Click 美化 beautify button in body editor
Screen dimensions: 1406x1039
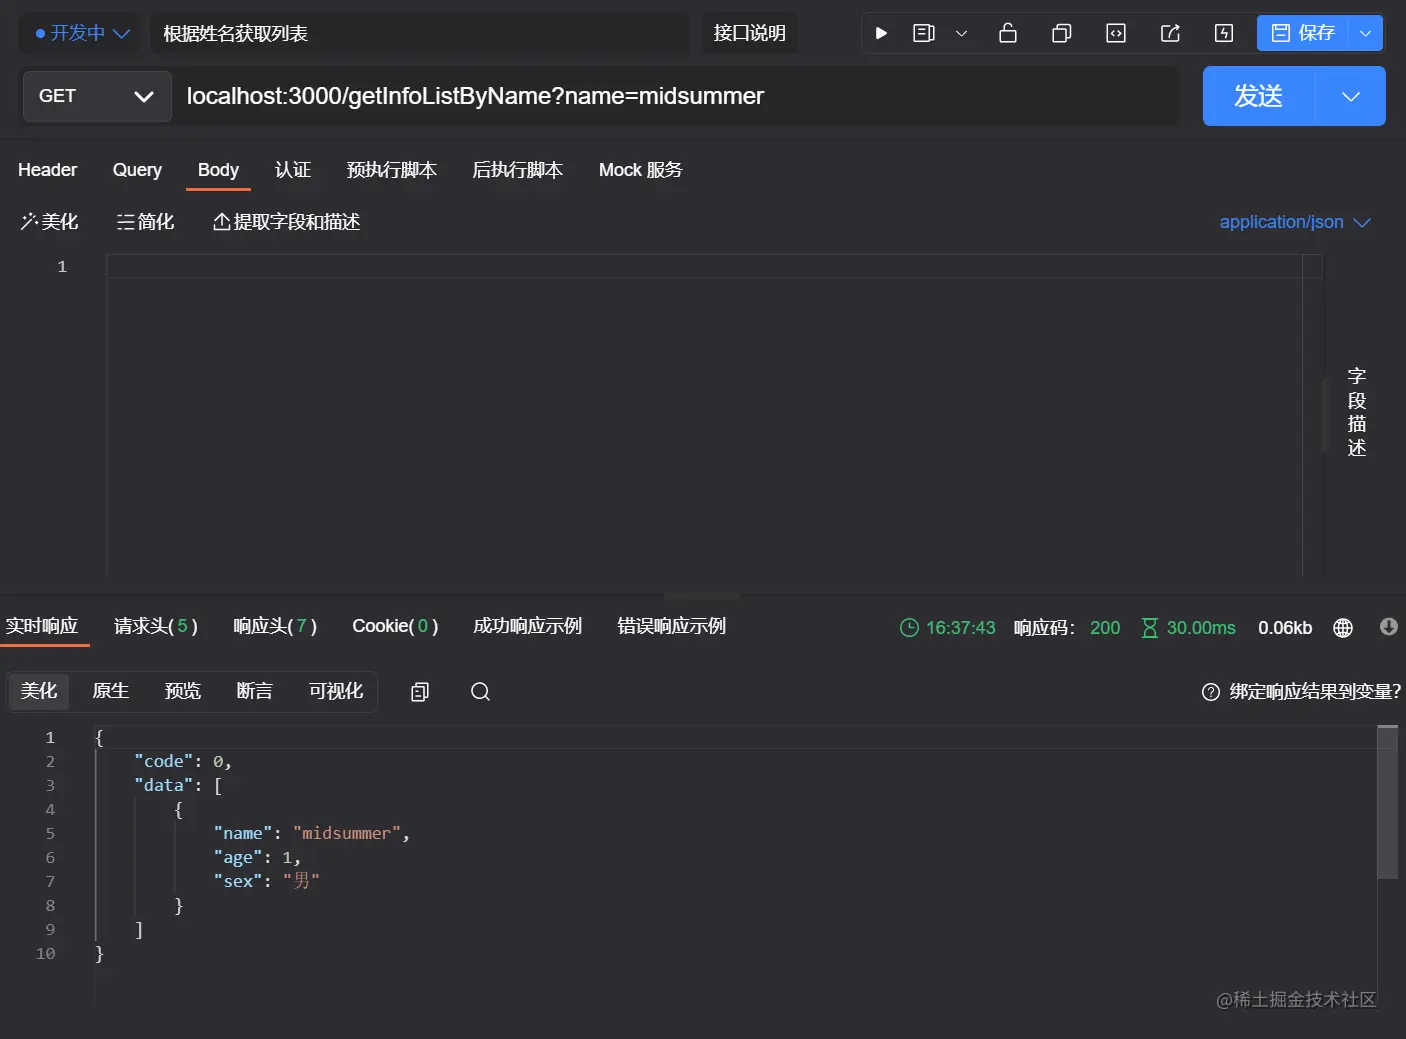[49, 222]
